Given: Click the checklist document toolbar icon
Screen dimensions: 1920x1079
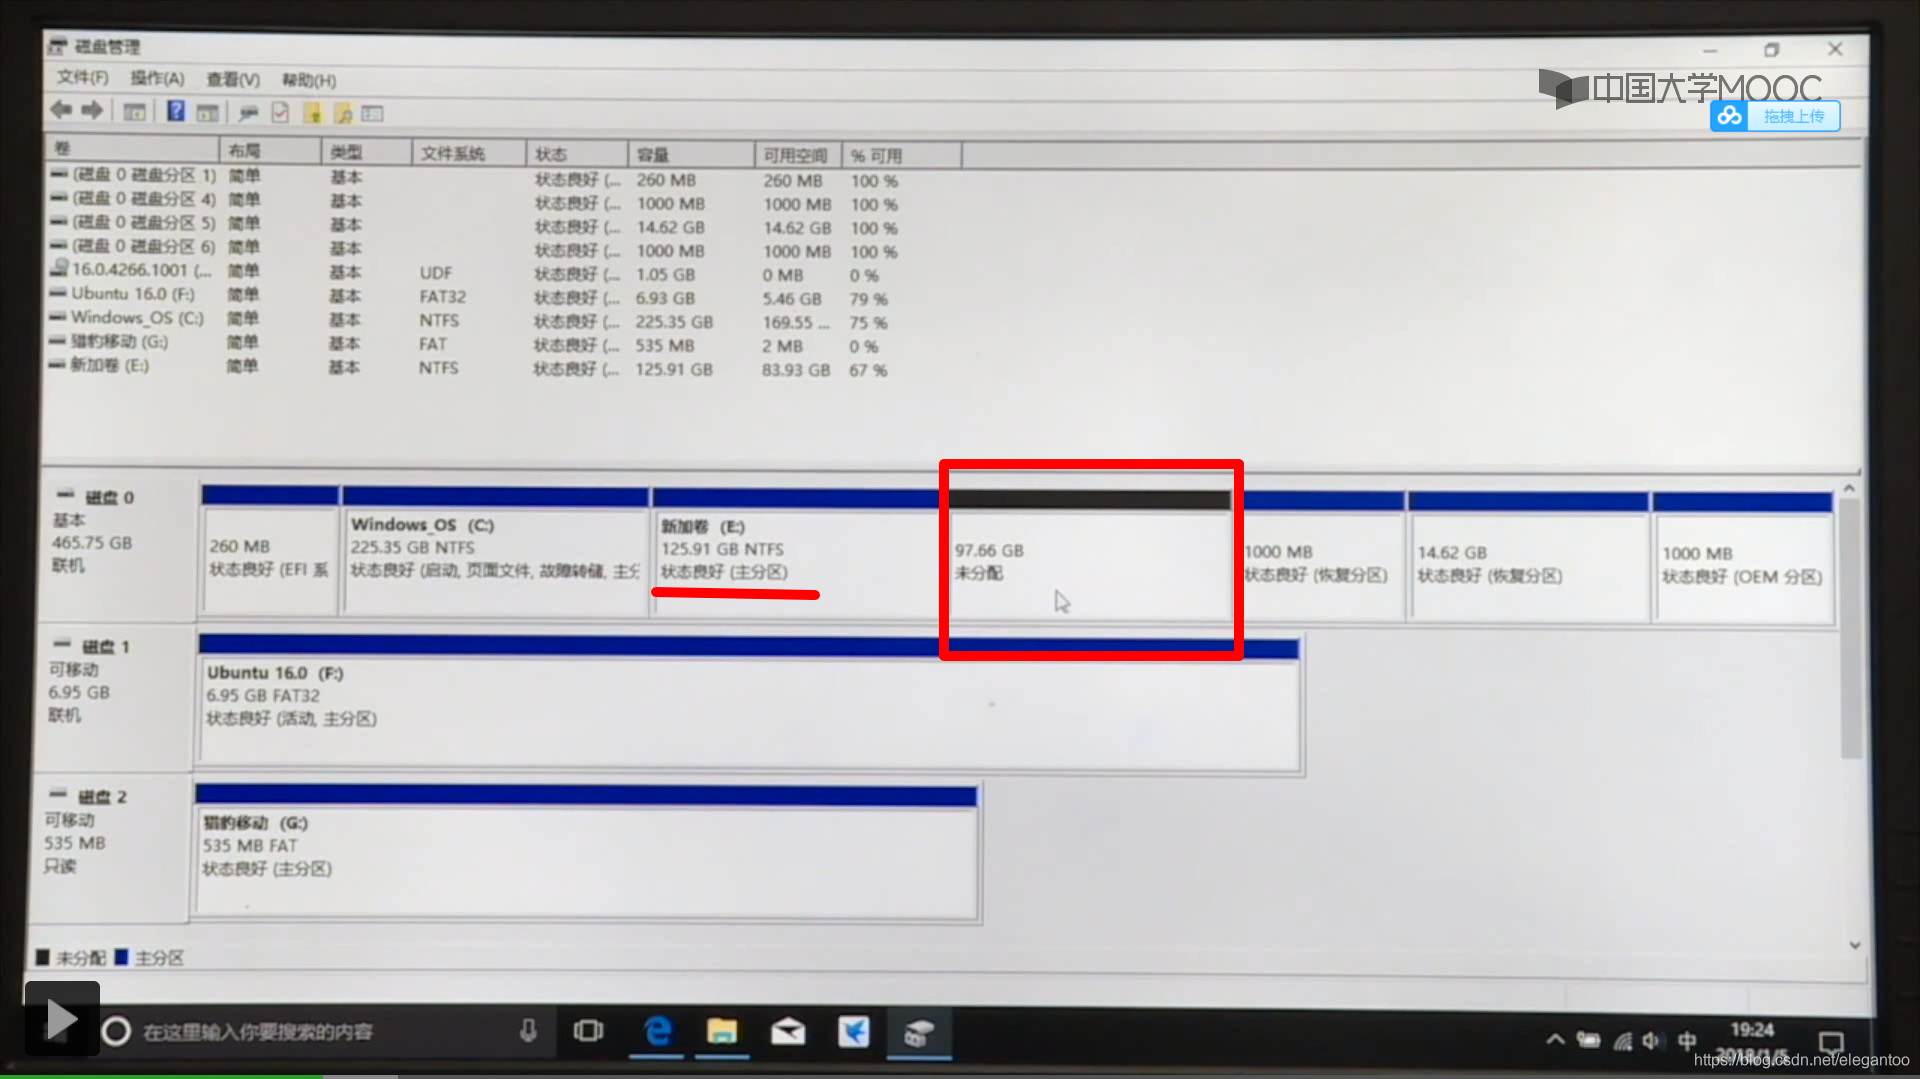Looking at the screenshot, I should (x=280, y=113).
